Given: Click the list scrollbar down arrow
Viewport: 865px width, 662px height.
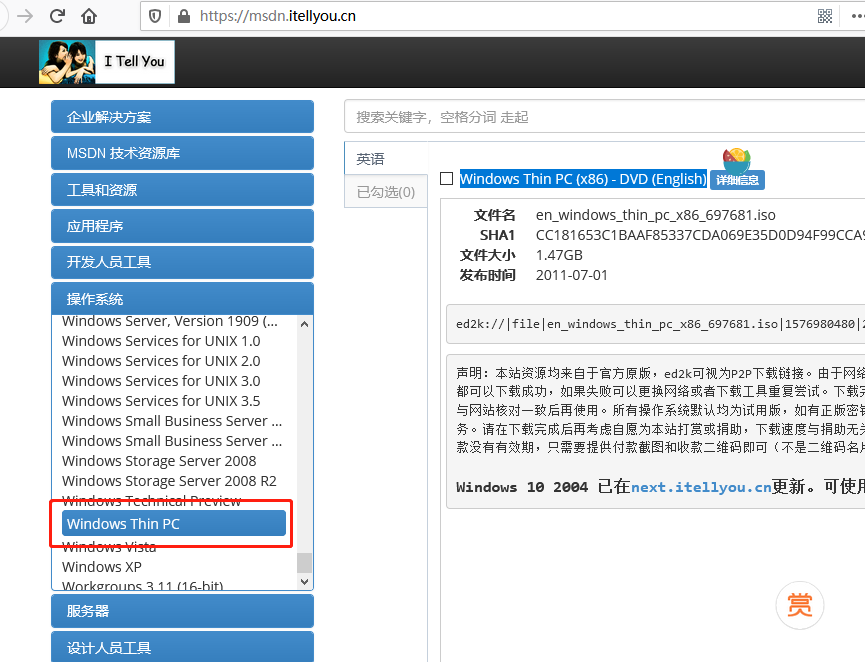Looking at the screenshot, I should tap(305, 581).
